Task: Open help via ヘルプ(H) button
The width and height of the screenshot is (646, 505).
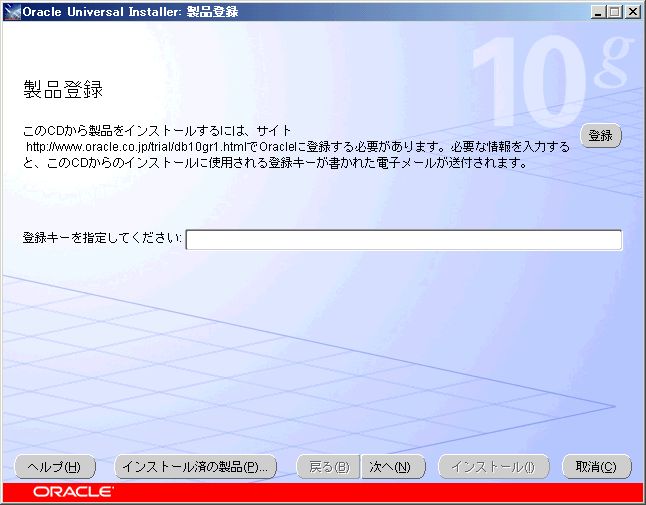Action: [x=55, y=467]
